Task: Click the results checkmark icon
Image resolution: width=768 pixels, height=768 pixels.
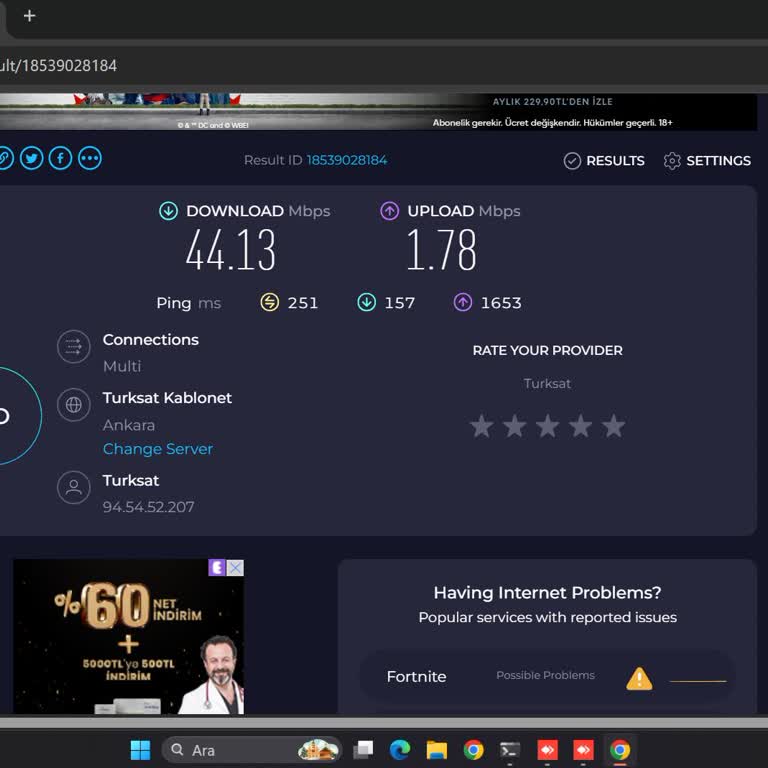Action: (572, 161)
